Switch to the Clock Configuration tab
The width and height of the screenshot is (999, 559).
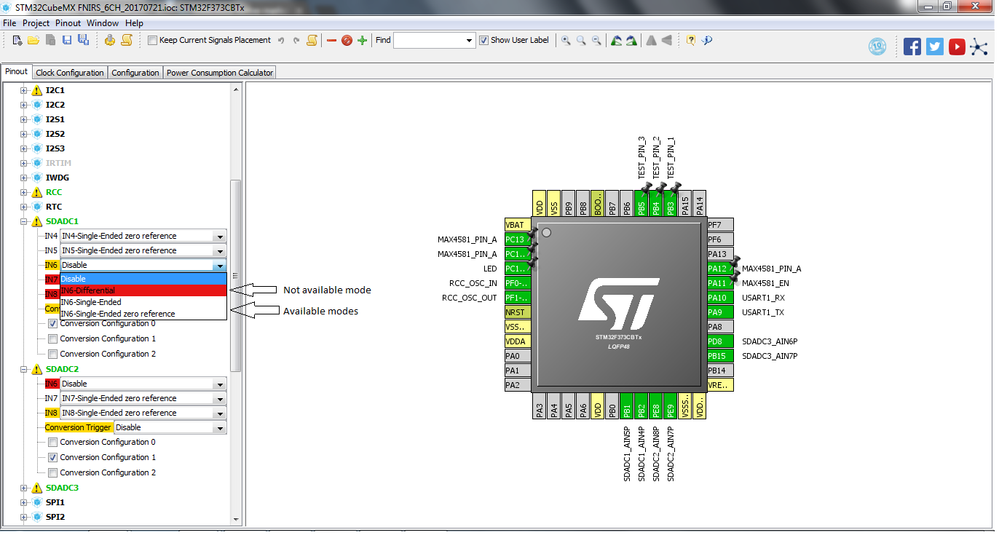(69, 73)
